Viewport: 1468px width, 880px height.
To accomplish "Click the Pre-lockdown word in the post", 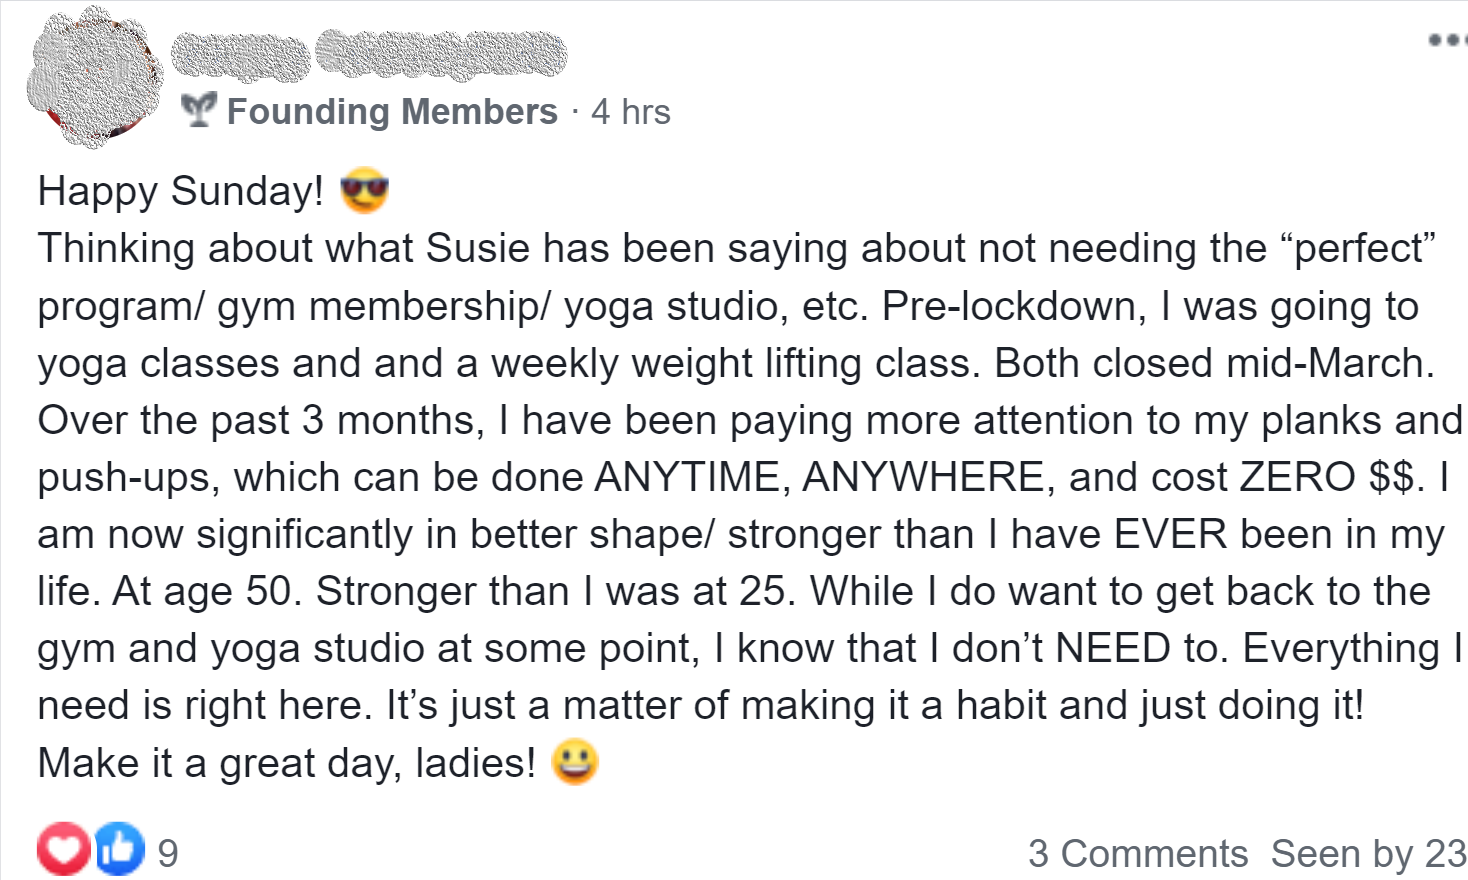I will (1013, 306).
